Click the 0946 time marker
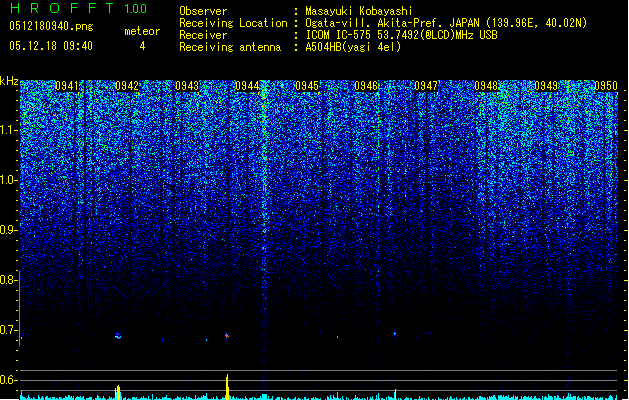 tap(366, 86)
